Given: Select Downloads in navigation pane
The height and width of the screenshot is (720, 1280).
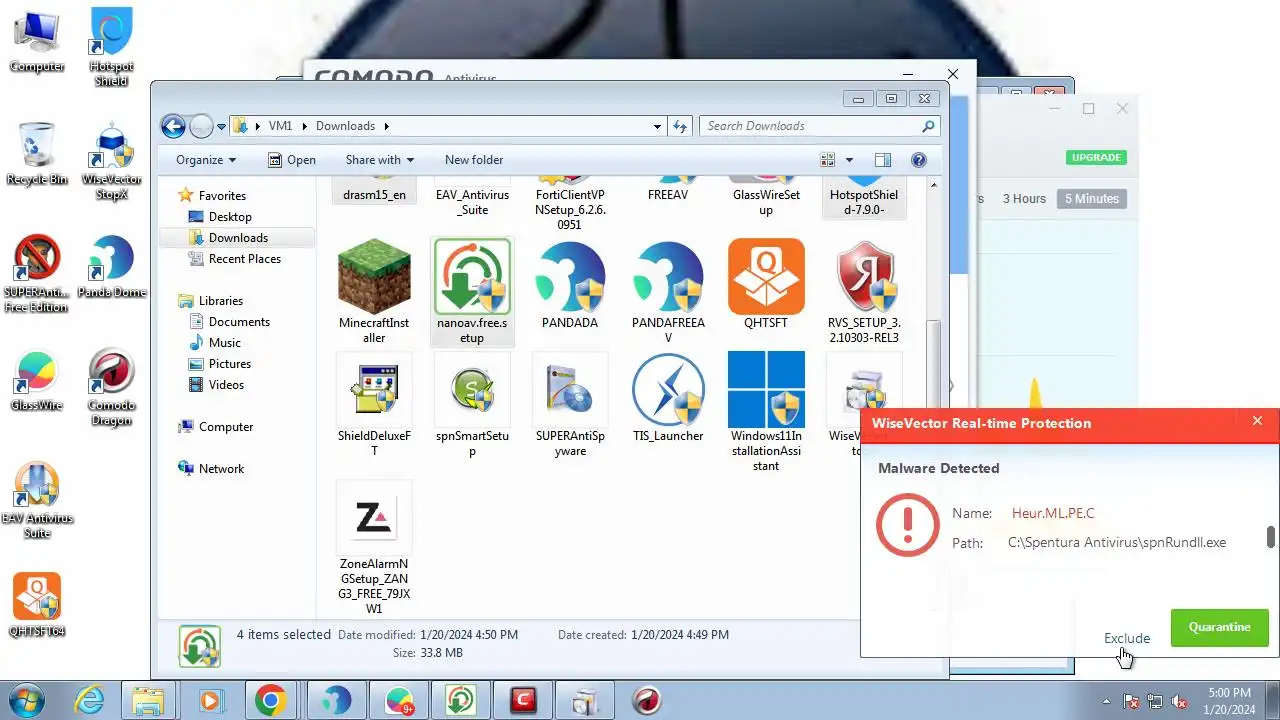Looking at the screenshot, I should (238, 238).
